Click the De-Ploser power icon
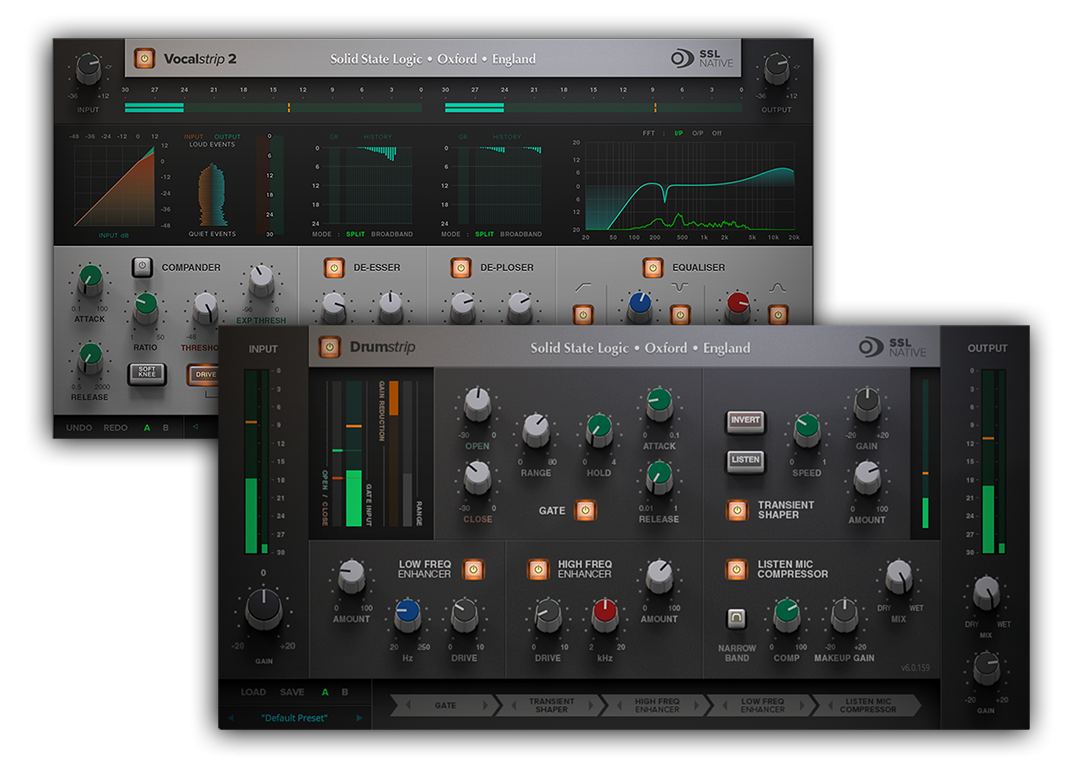The width and height of the screenshot is (1080, 775). point(459,267)
